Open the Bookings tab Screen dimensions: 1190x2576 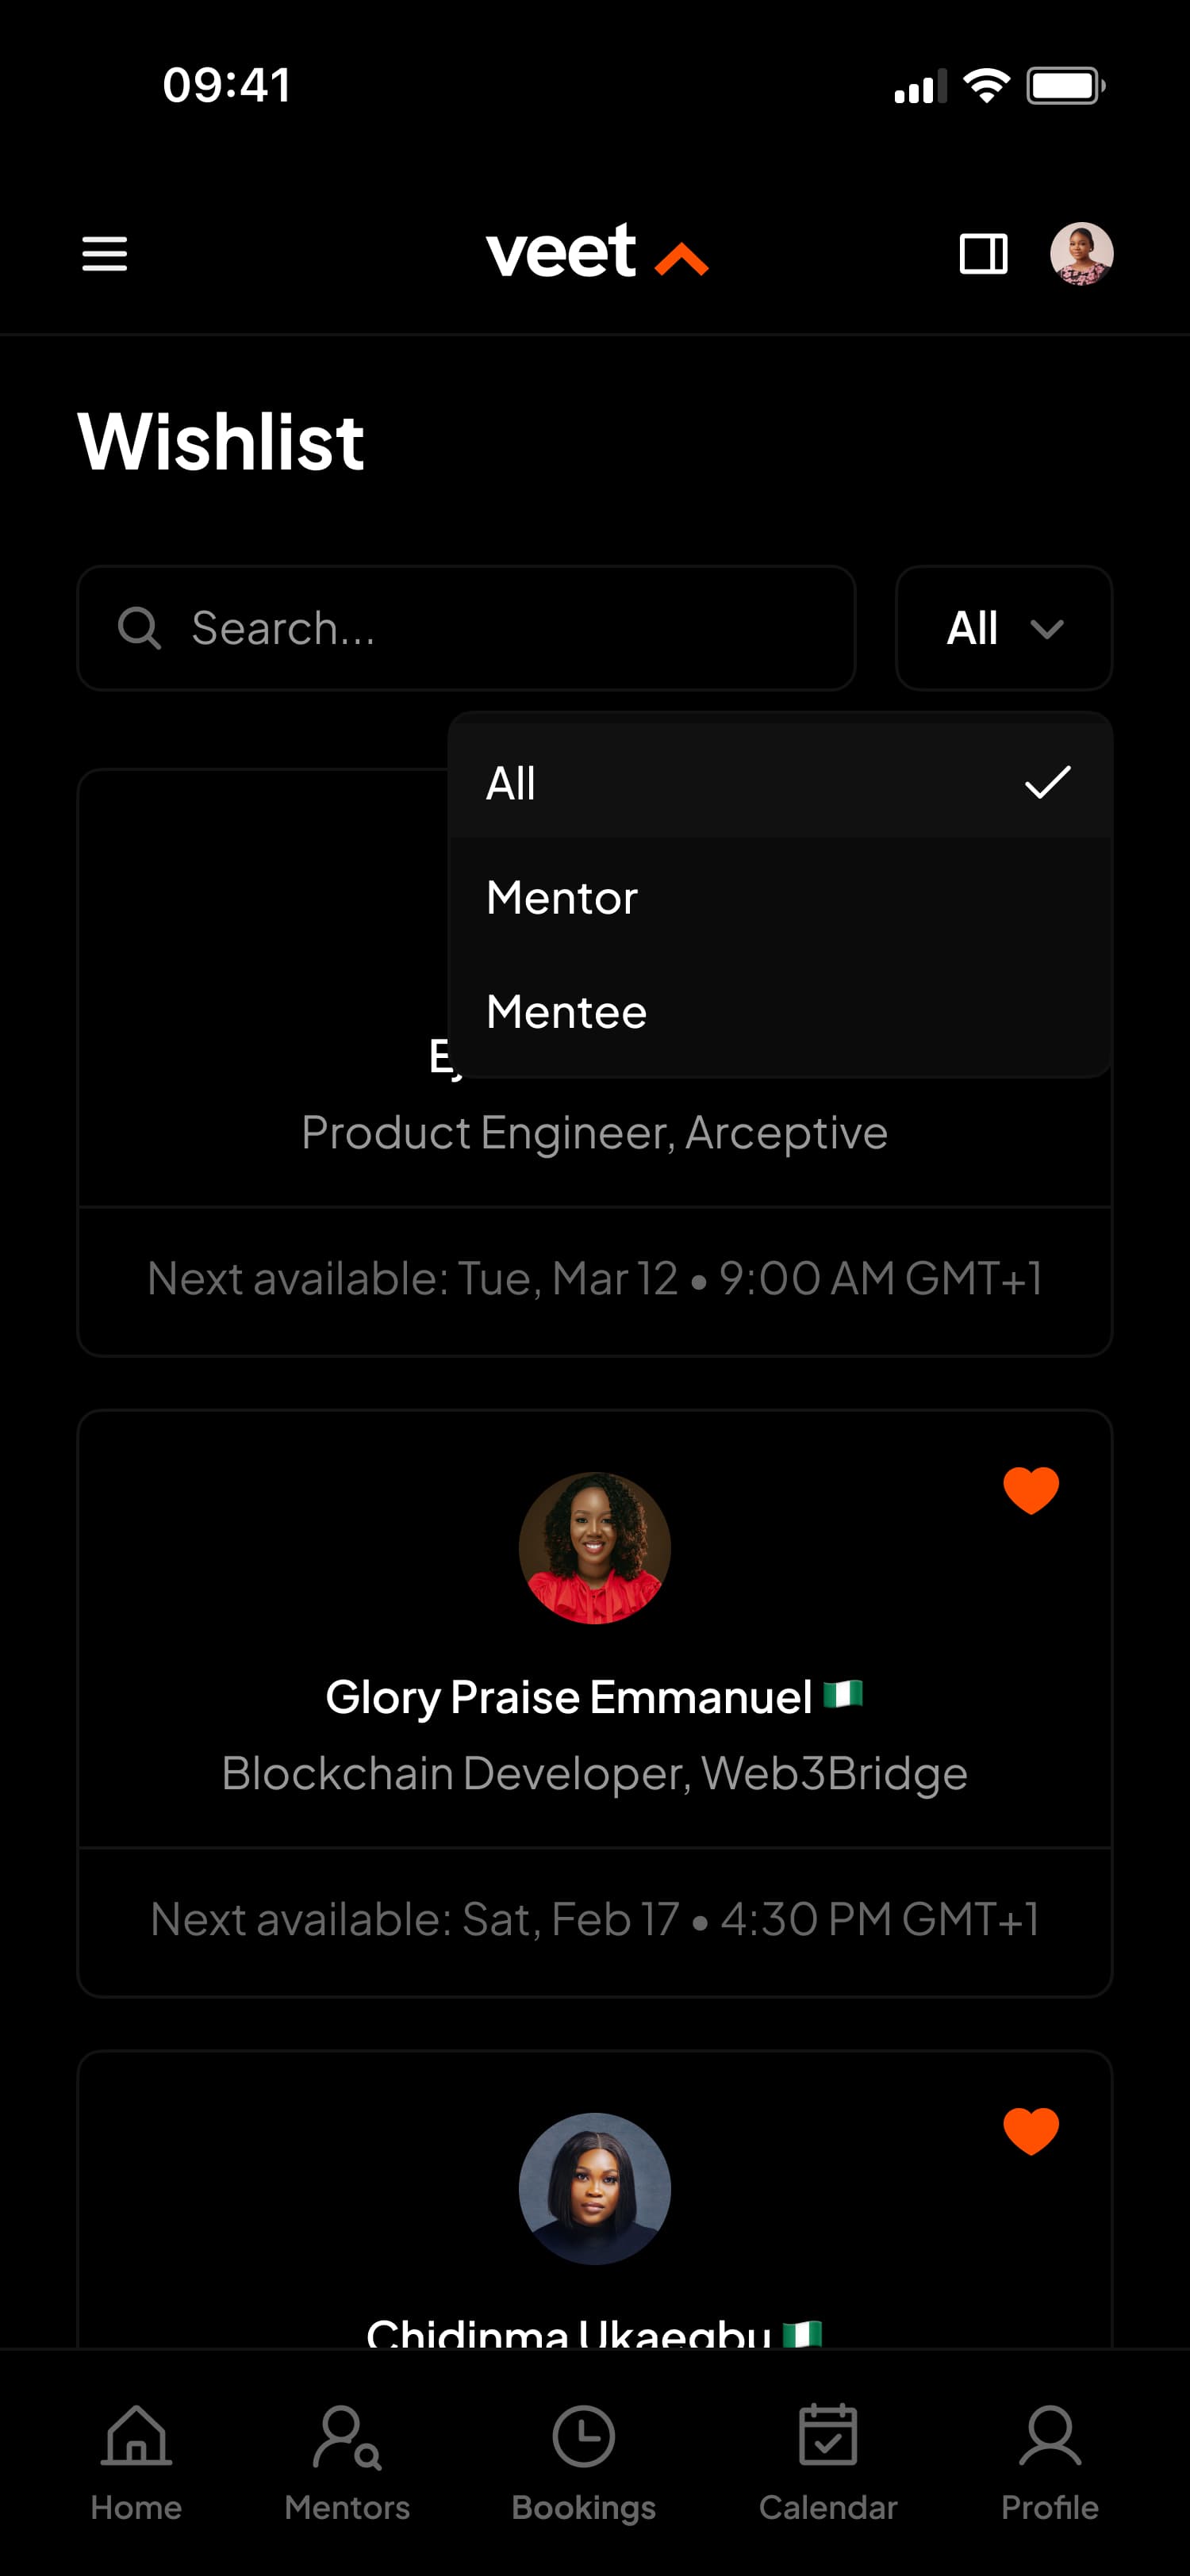click(584, 2462)
